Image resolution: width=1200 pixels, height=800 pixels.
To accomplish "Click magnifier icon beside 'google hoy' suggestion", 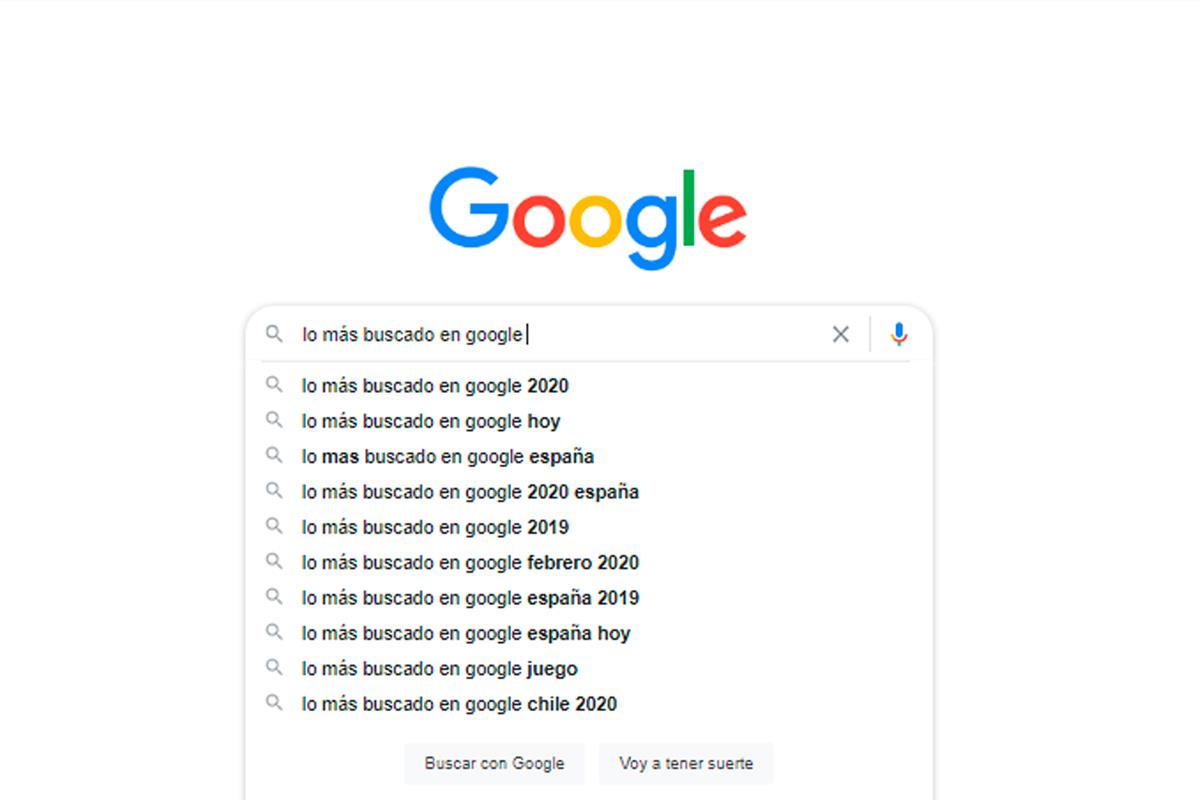I will [274, 420].
